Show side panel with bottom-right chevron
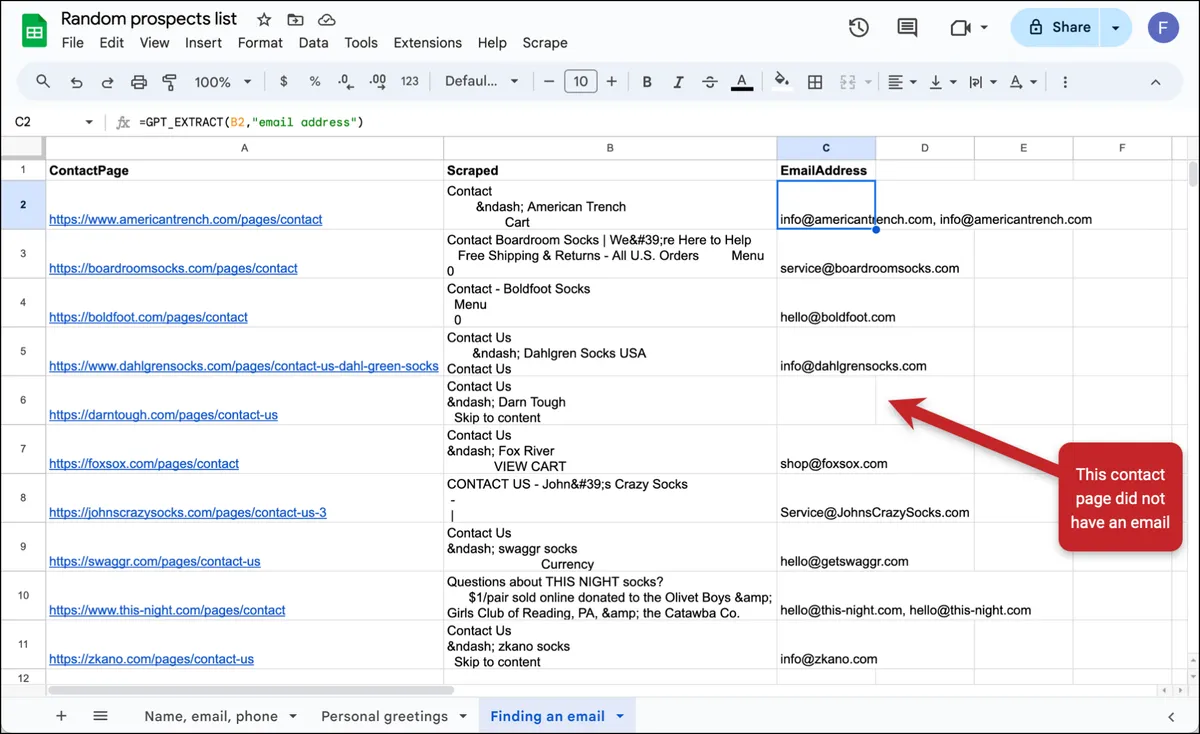 [x=1171, y=716]
